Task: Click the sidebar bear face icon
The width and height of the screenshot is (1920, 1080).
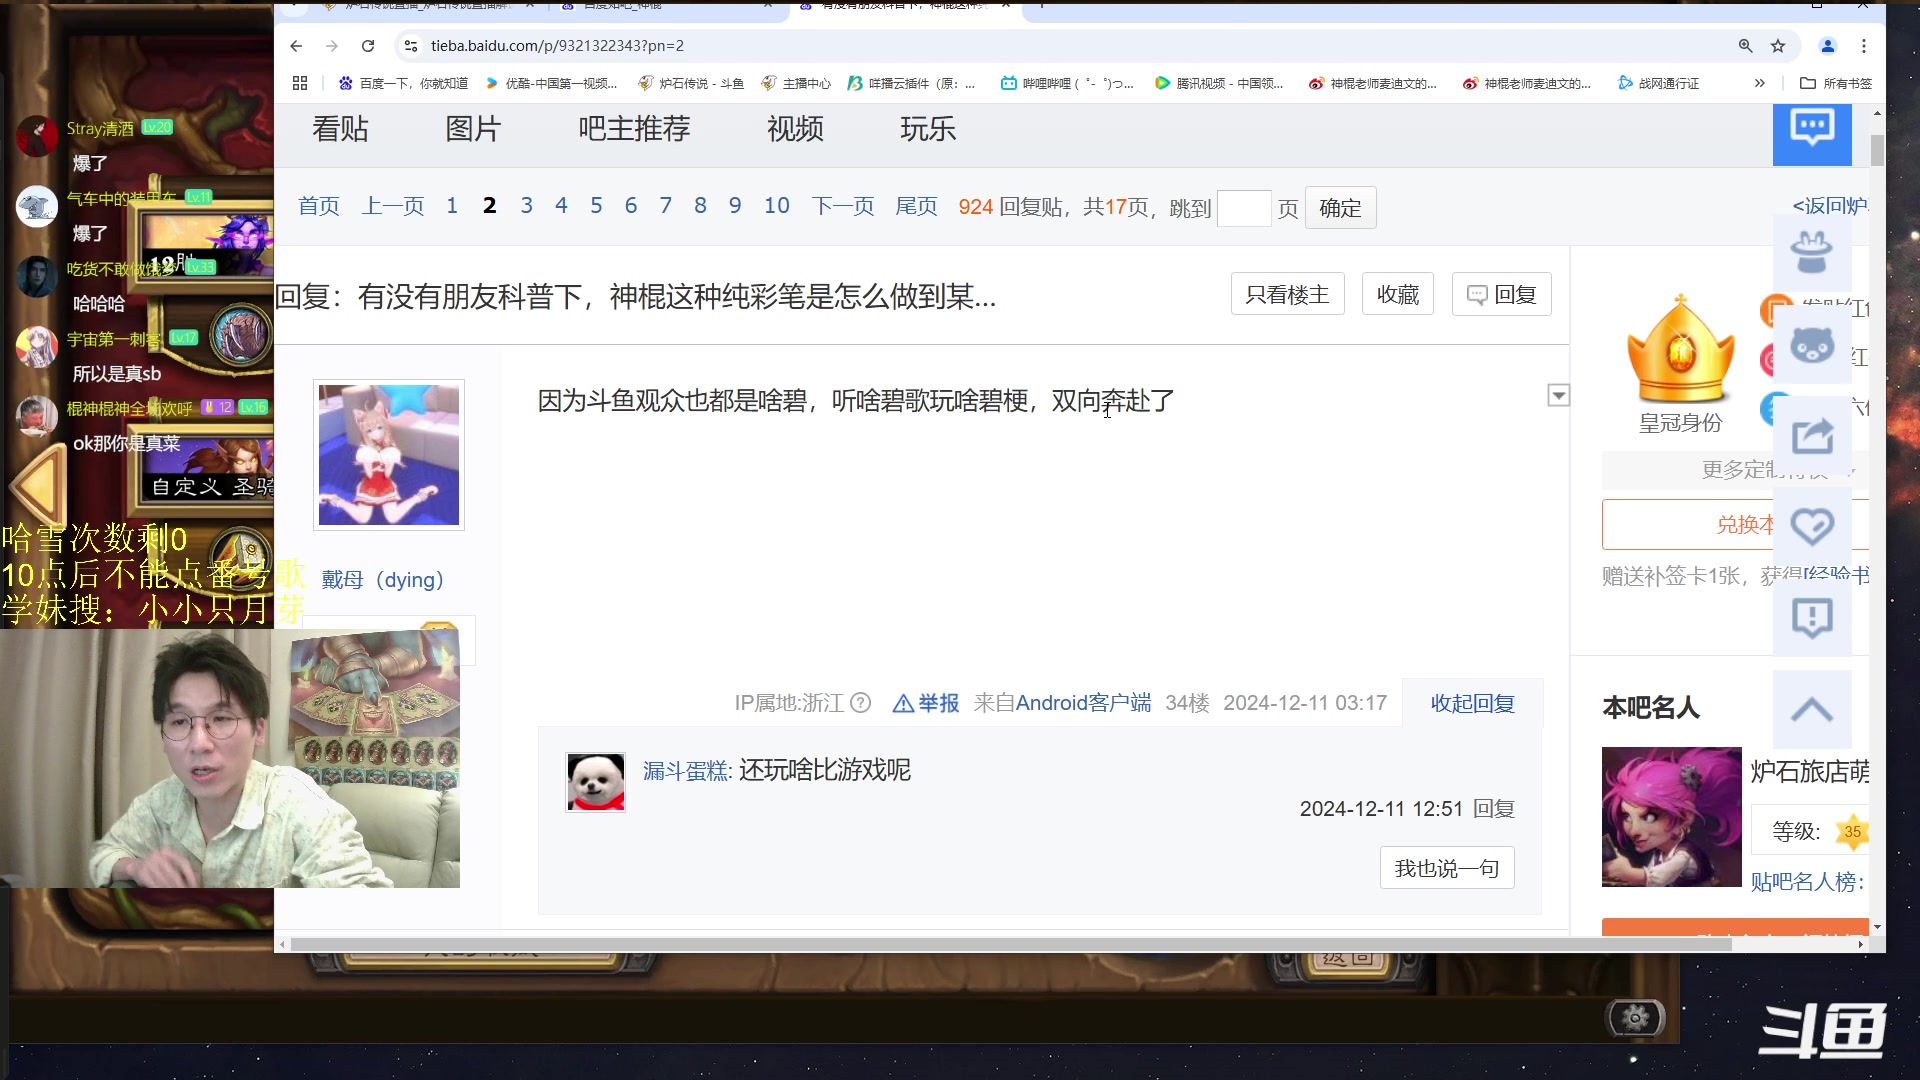Action: [1812, 346]
